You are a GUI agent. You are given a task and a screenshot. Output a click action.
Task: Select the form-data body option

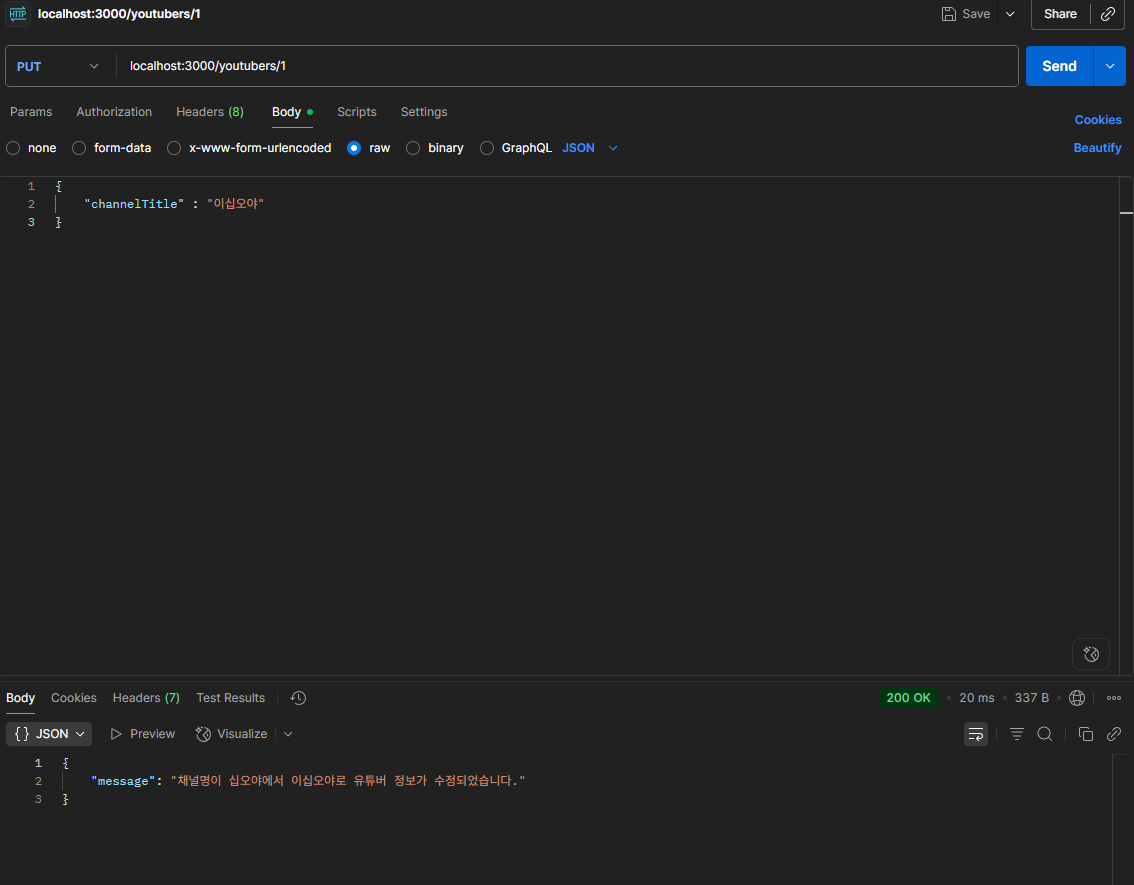pyautogui.click(x=79, y=148)
